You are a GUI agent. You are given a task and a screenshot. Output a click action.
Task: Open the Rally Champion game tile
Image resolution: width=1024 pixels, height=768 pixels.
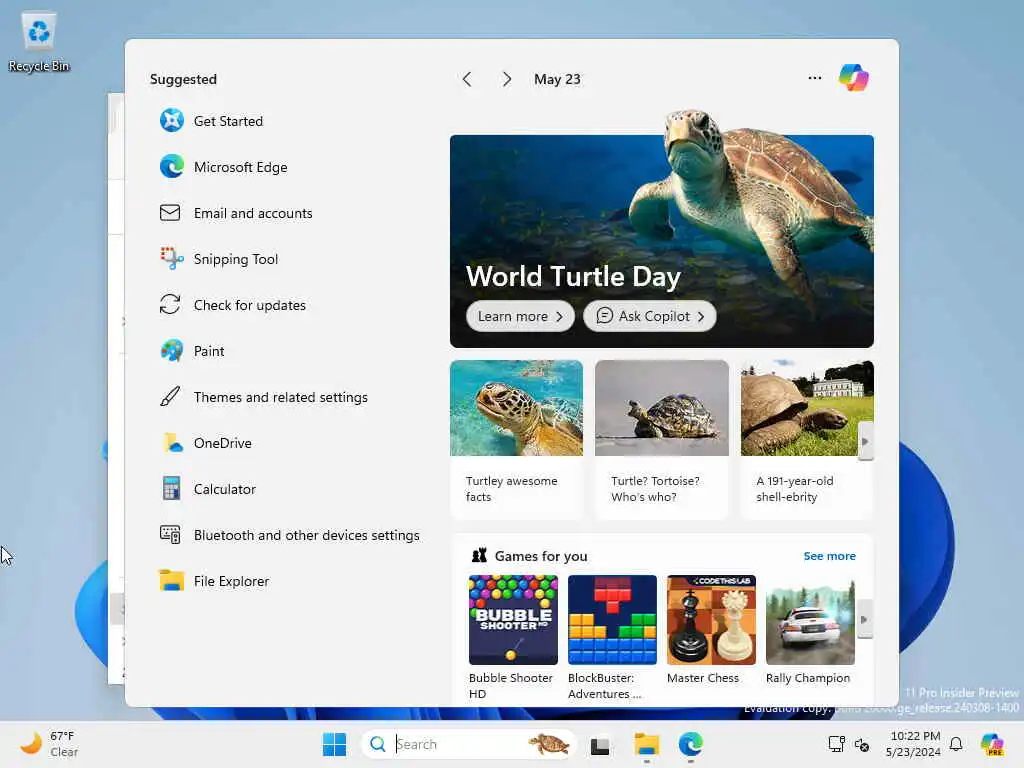pos(810,630)
